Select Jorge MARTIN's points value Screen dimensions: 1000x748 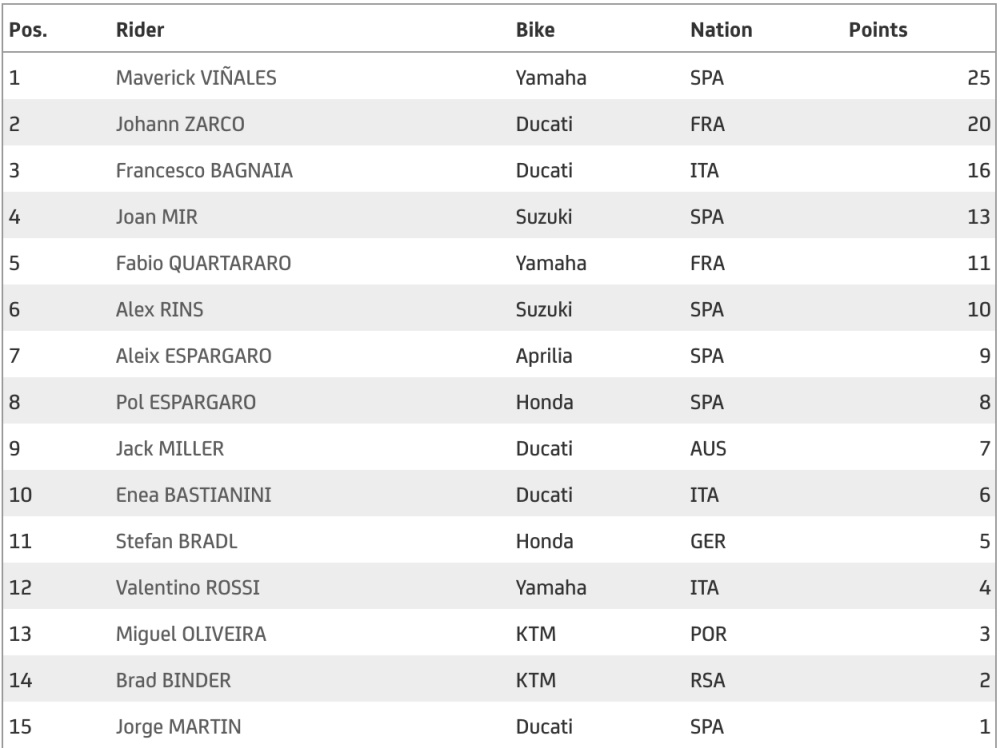tap(984, 727)
